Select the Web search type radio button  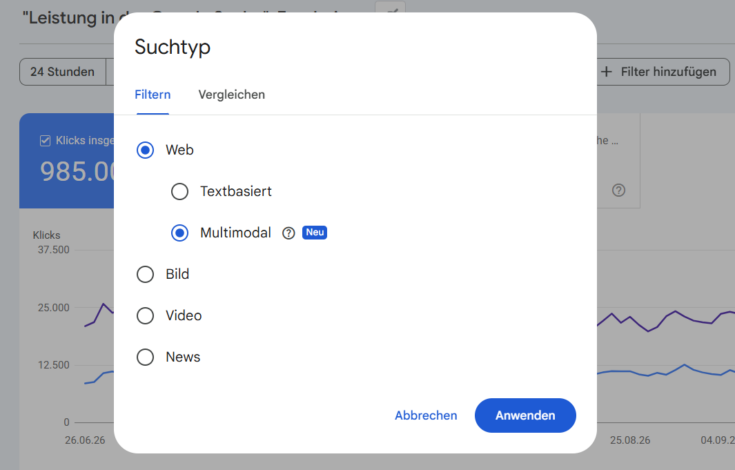pyautogui.click(x=145, y=150)
